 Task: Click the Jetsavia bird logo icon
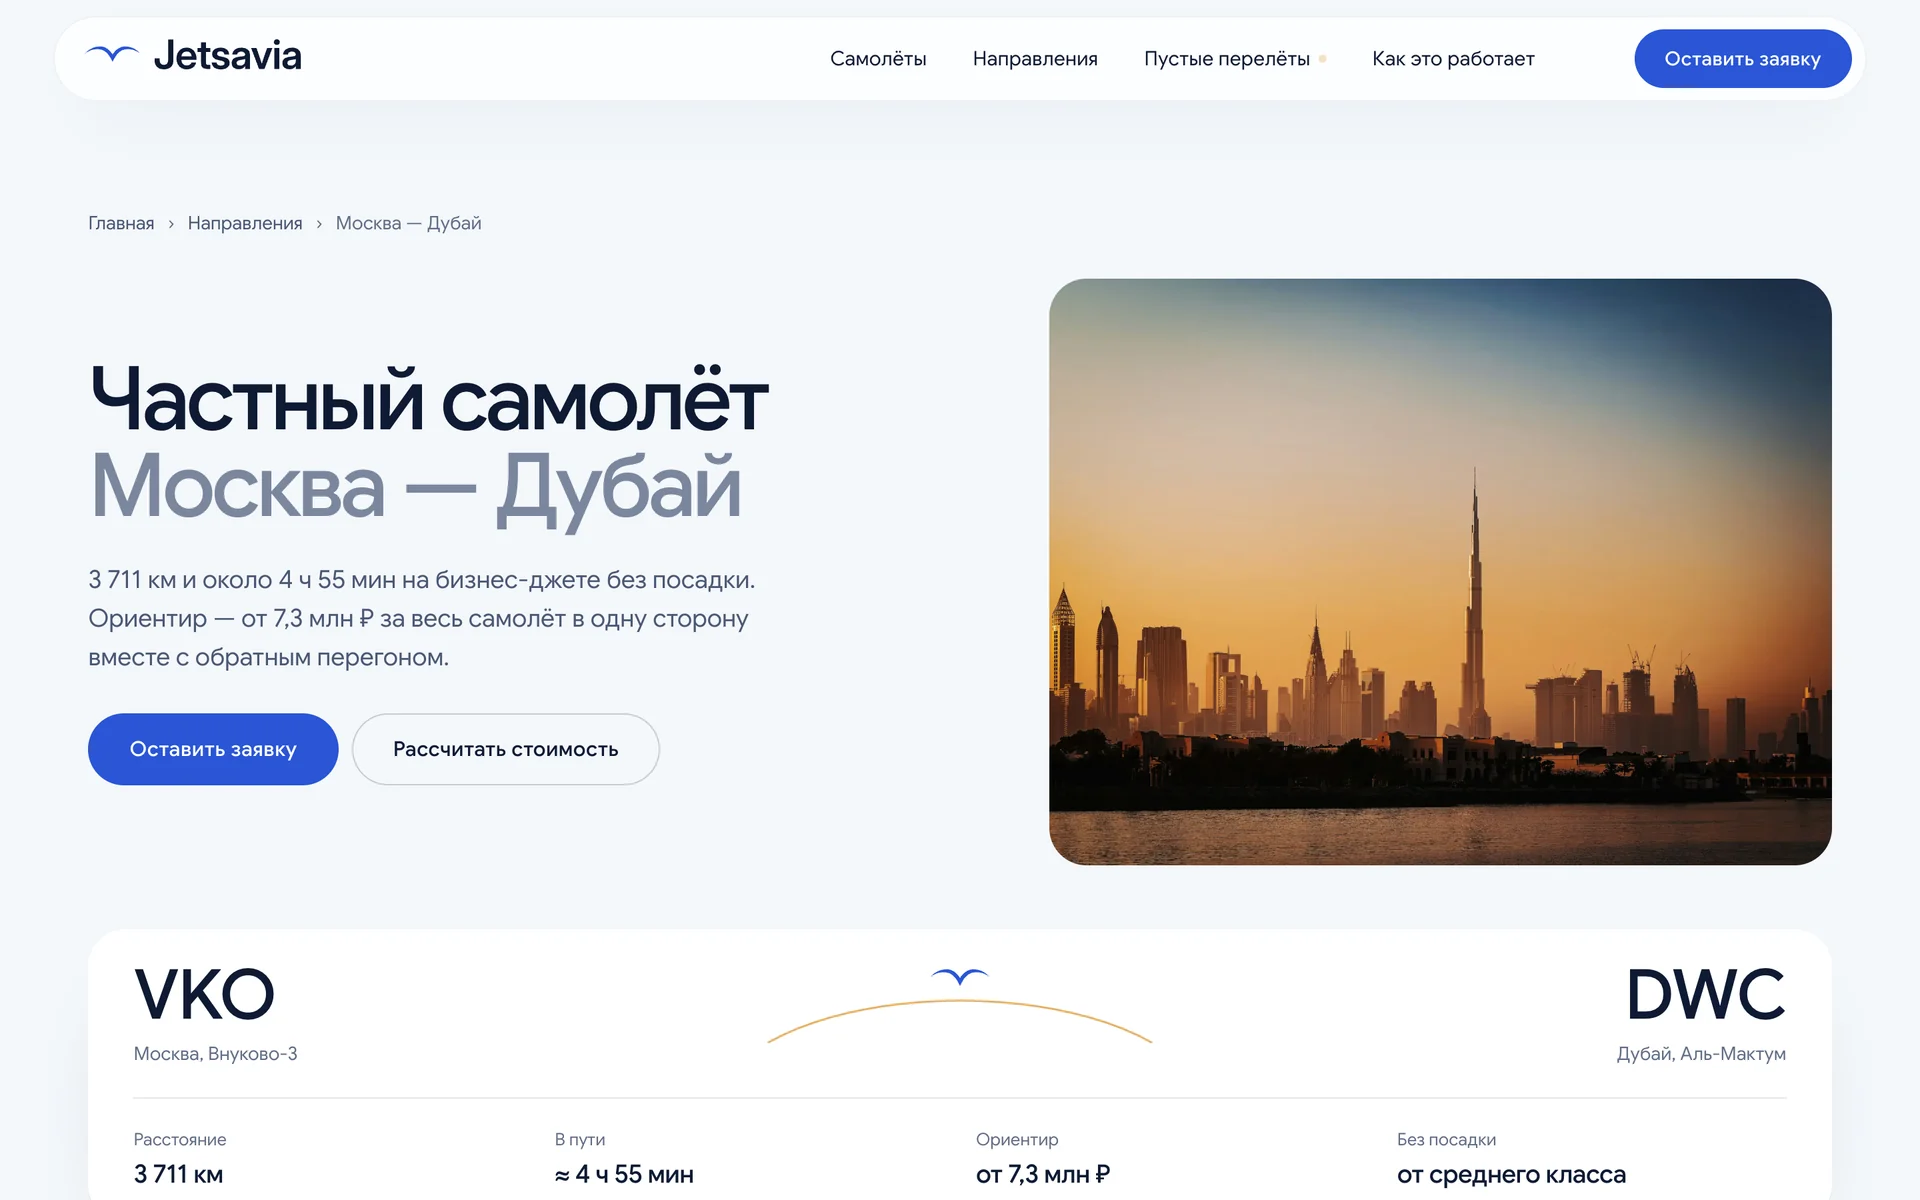click(x=112, y=55)
